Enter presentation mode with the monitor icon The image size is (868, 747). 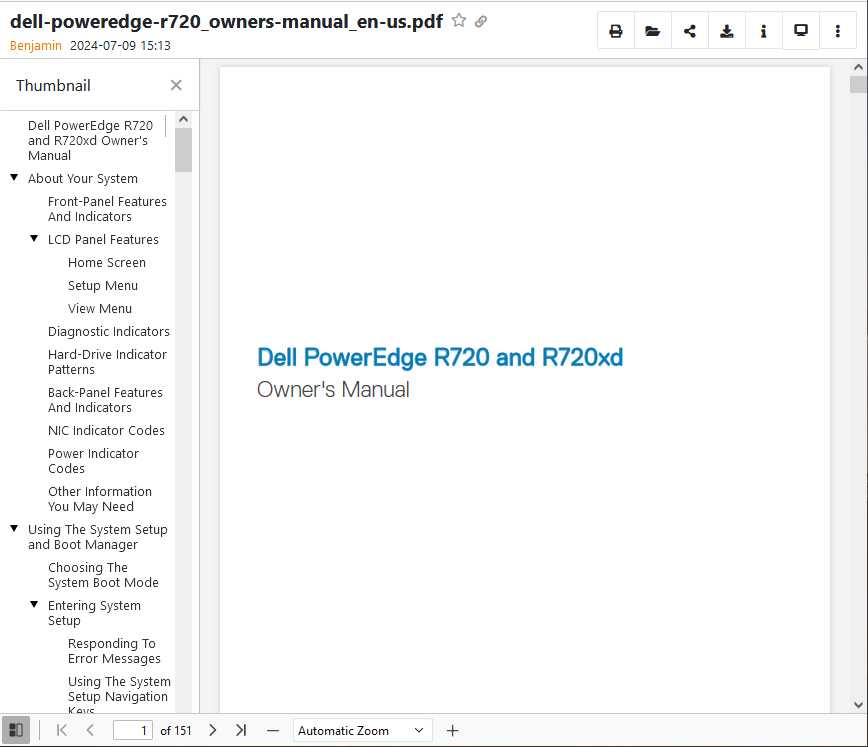pos(801,31)
